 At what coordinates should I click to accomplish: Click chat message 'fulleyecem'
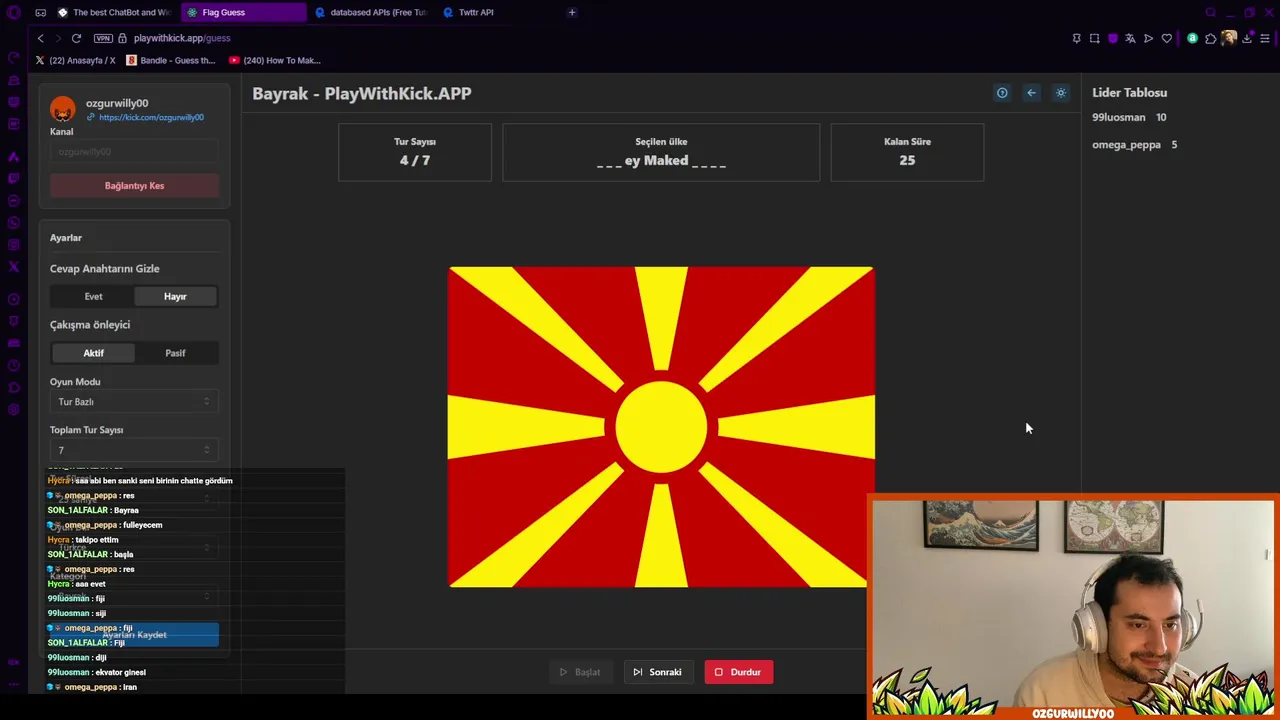click(x=142, y=525)
